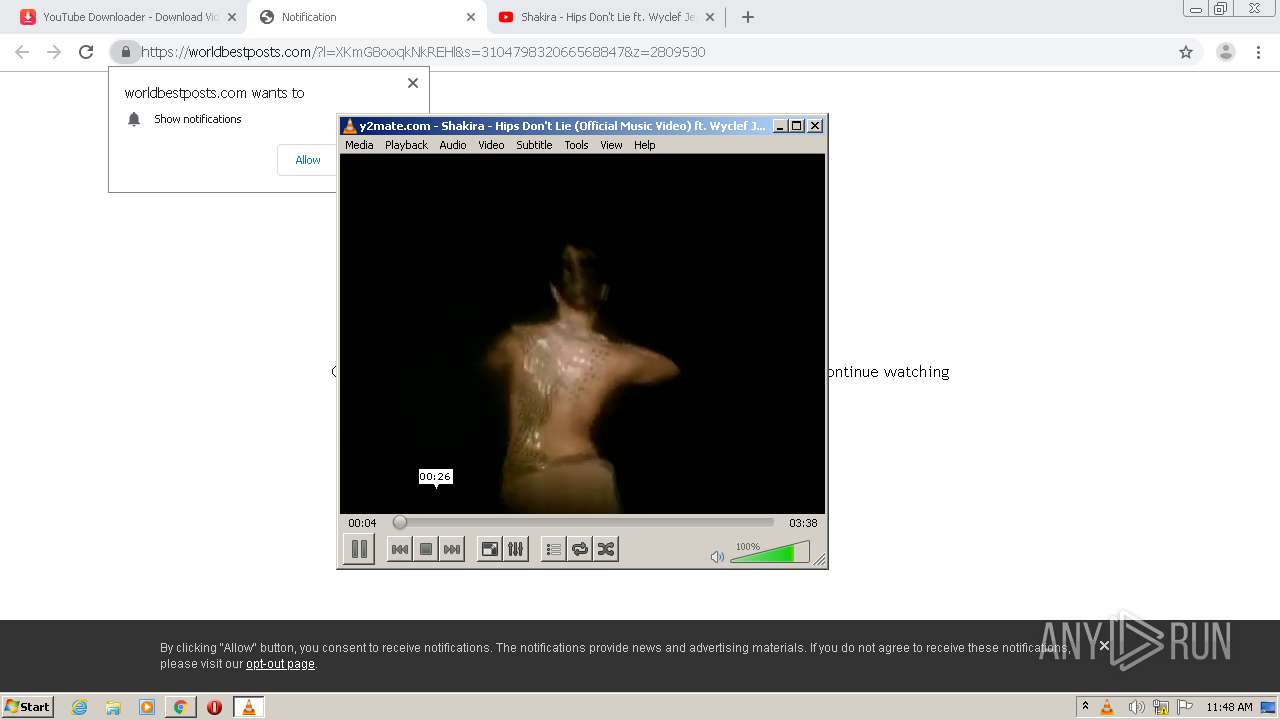Open system volume from tray
Image resolution: width=1280 pixels, height=720 pixels.
1136,707
